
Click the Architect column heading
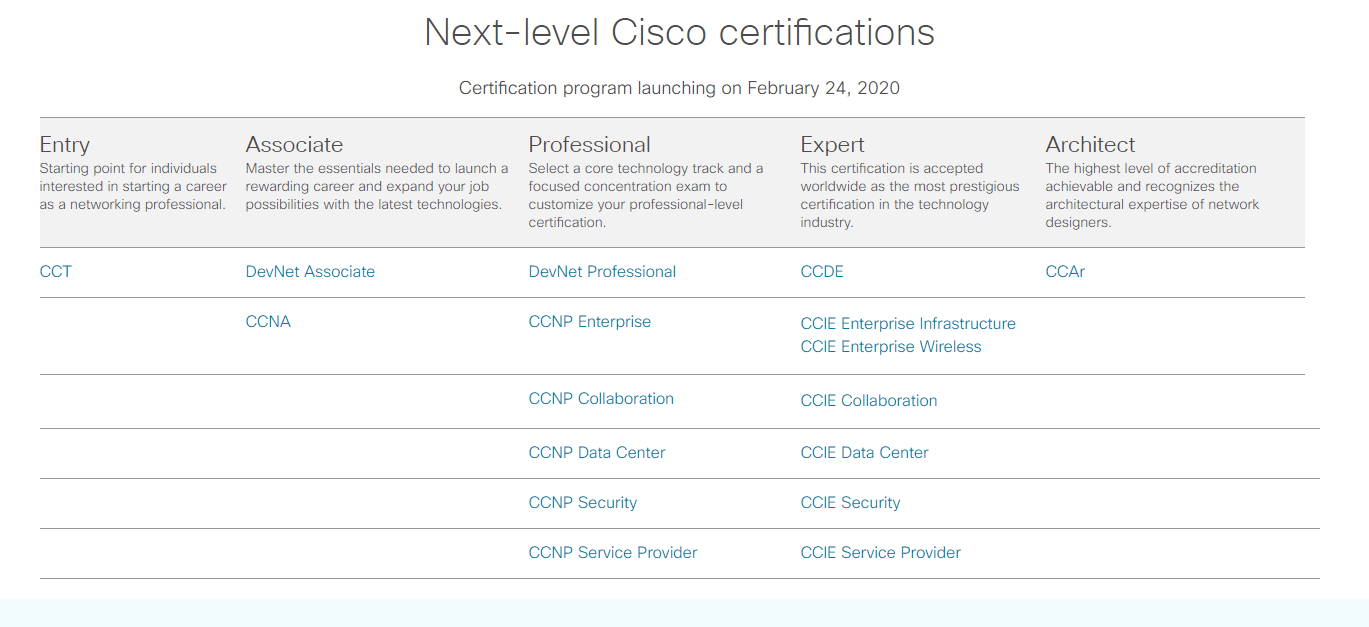click(x=1091, y=145)
